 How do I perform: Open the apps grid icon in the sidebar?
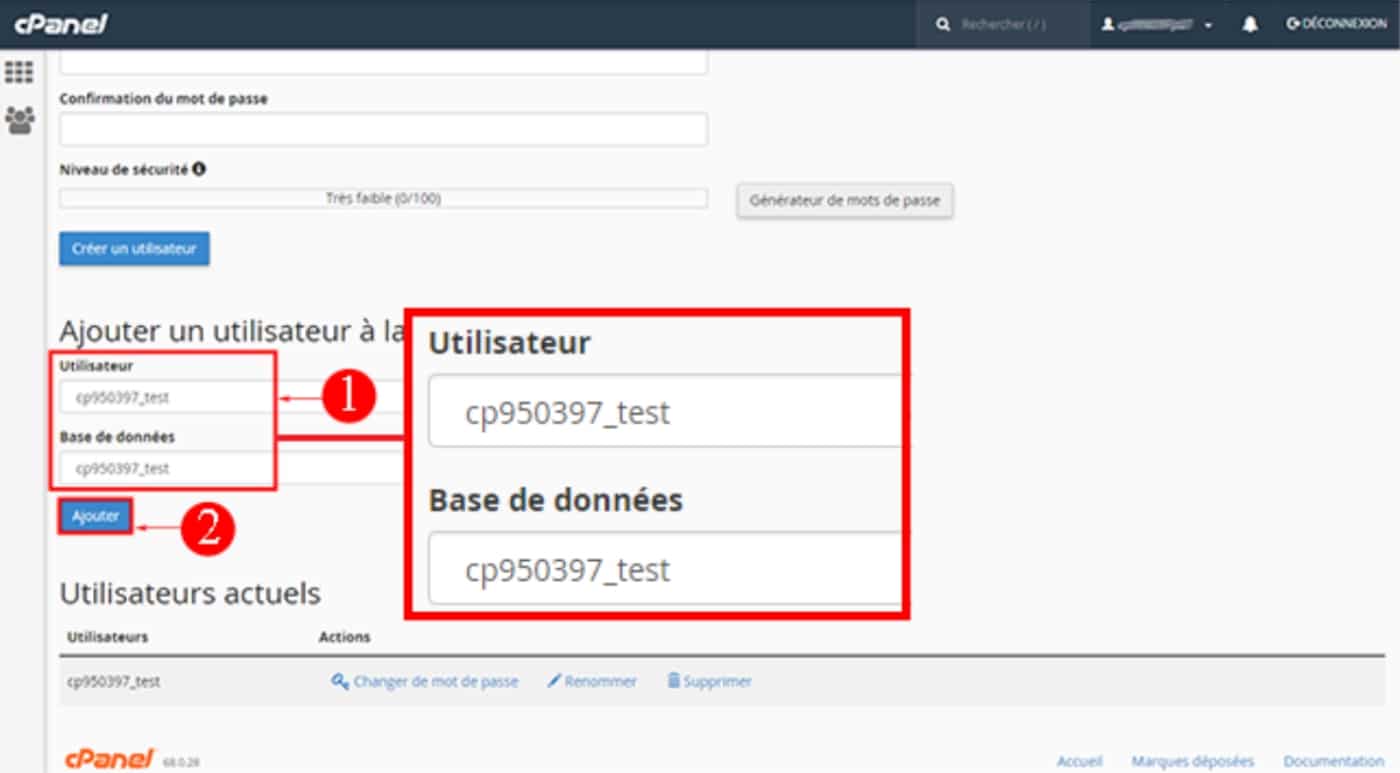(x=20, y=72)
